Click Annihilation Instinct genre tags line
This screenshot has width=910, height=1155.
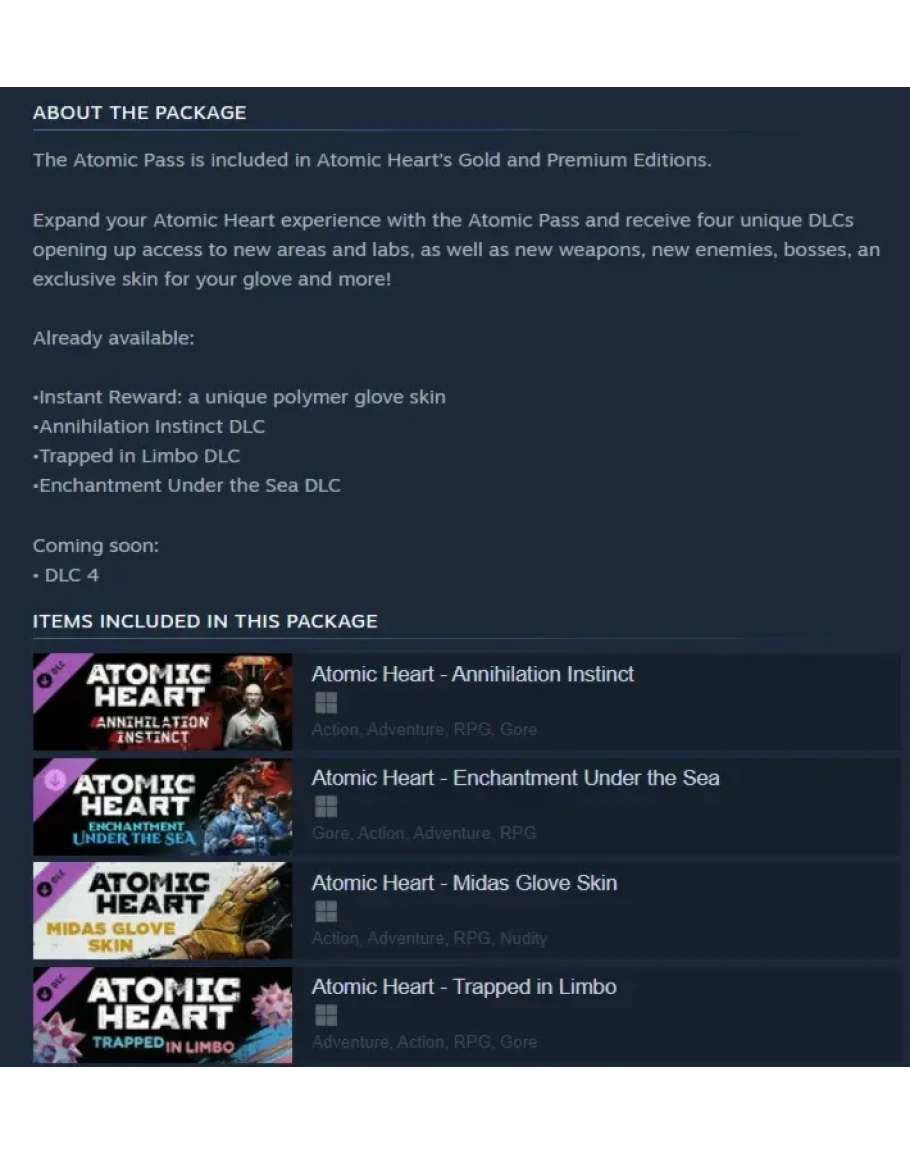point(424,729)
